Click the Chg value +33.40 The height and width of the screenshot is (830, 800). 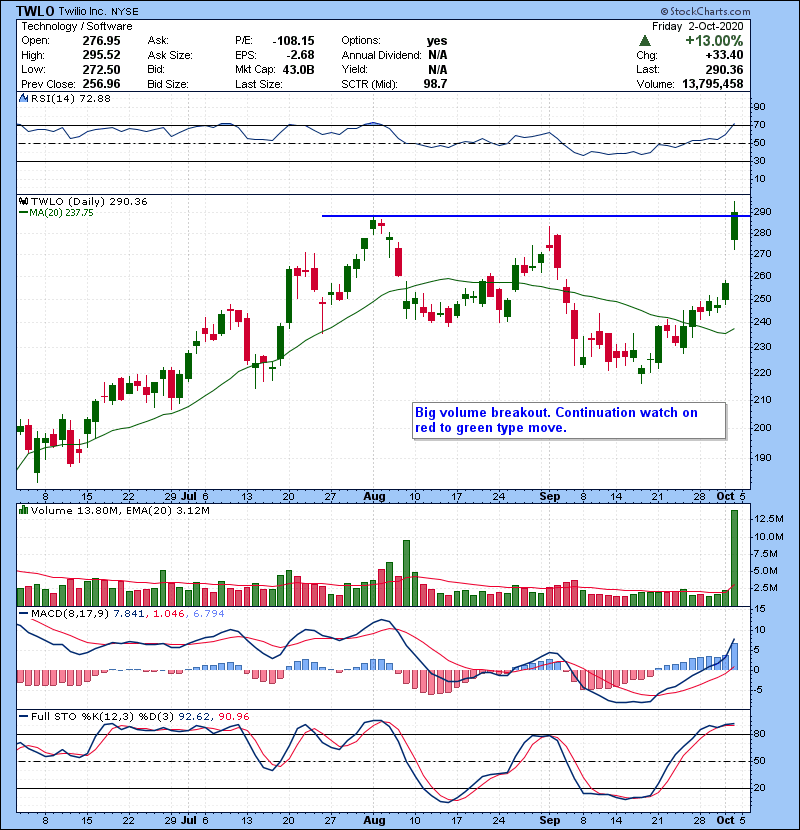(724, 55)
